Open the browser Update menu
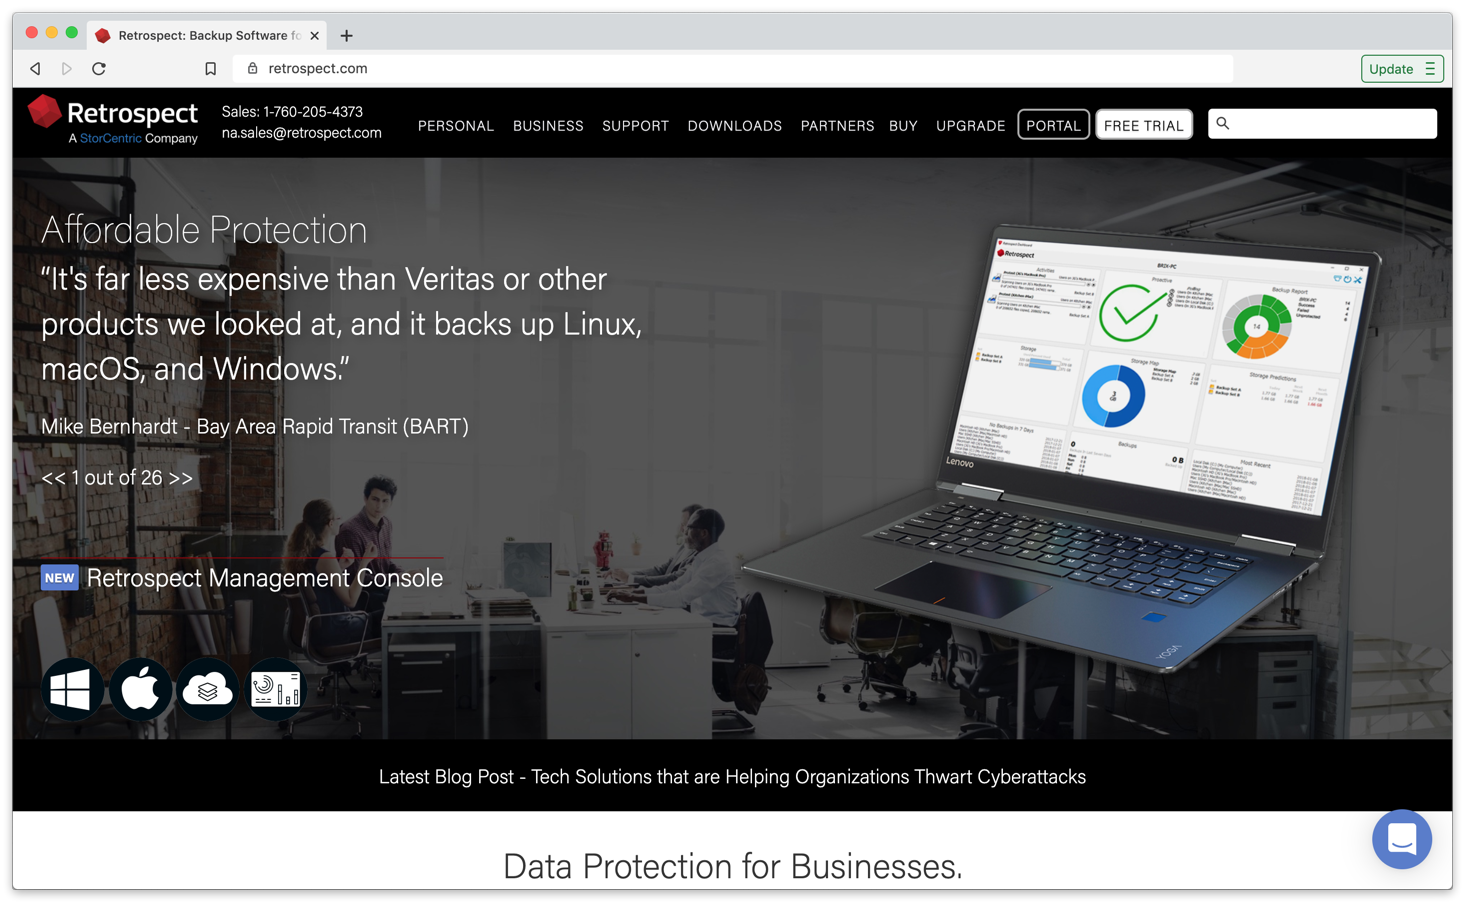The height and width of the screenshot is (902, 1465). pos(1401,69)
